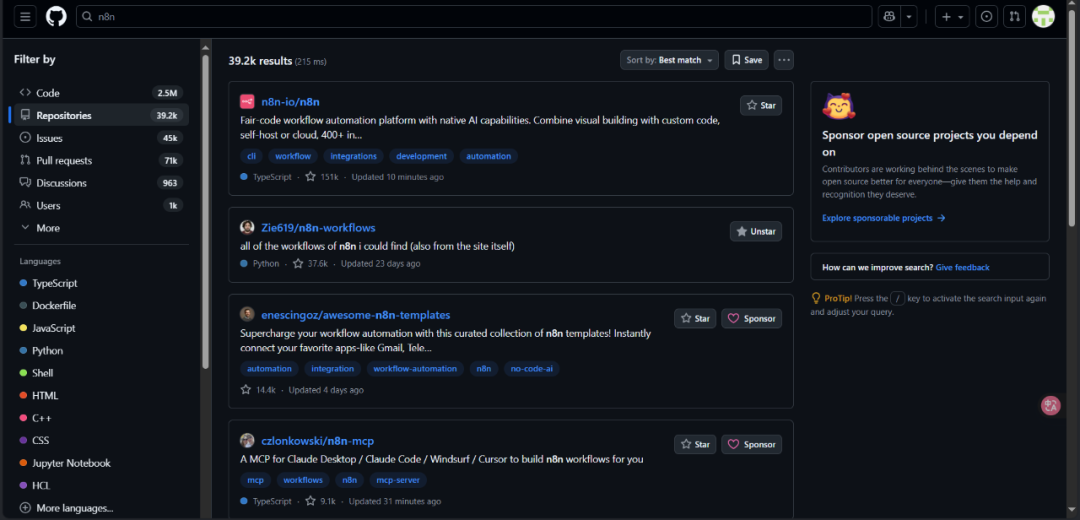Select the workflow-automation topic tag

[415, 368]
